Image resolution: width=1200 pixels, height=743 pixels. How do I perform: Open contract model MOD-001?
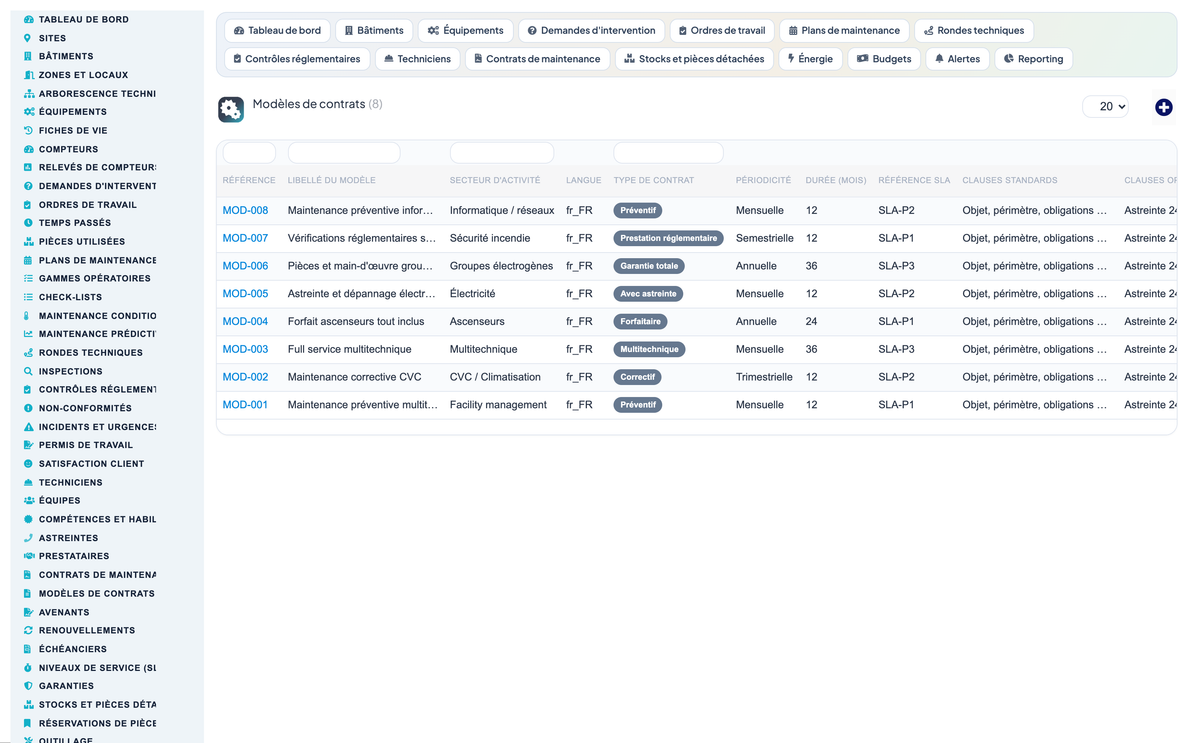tap(245, 405)
